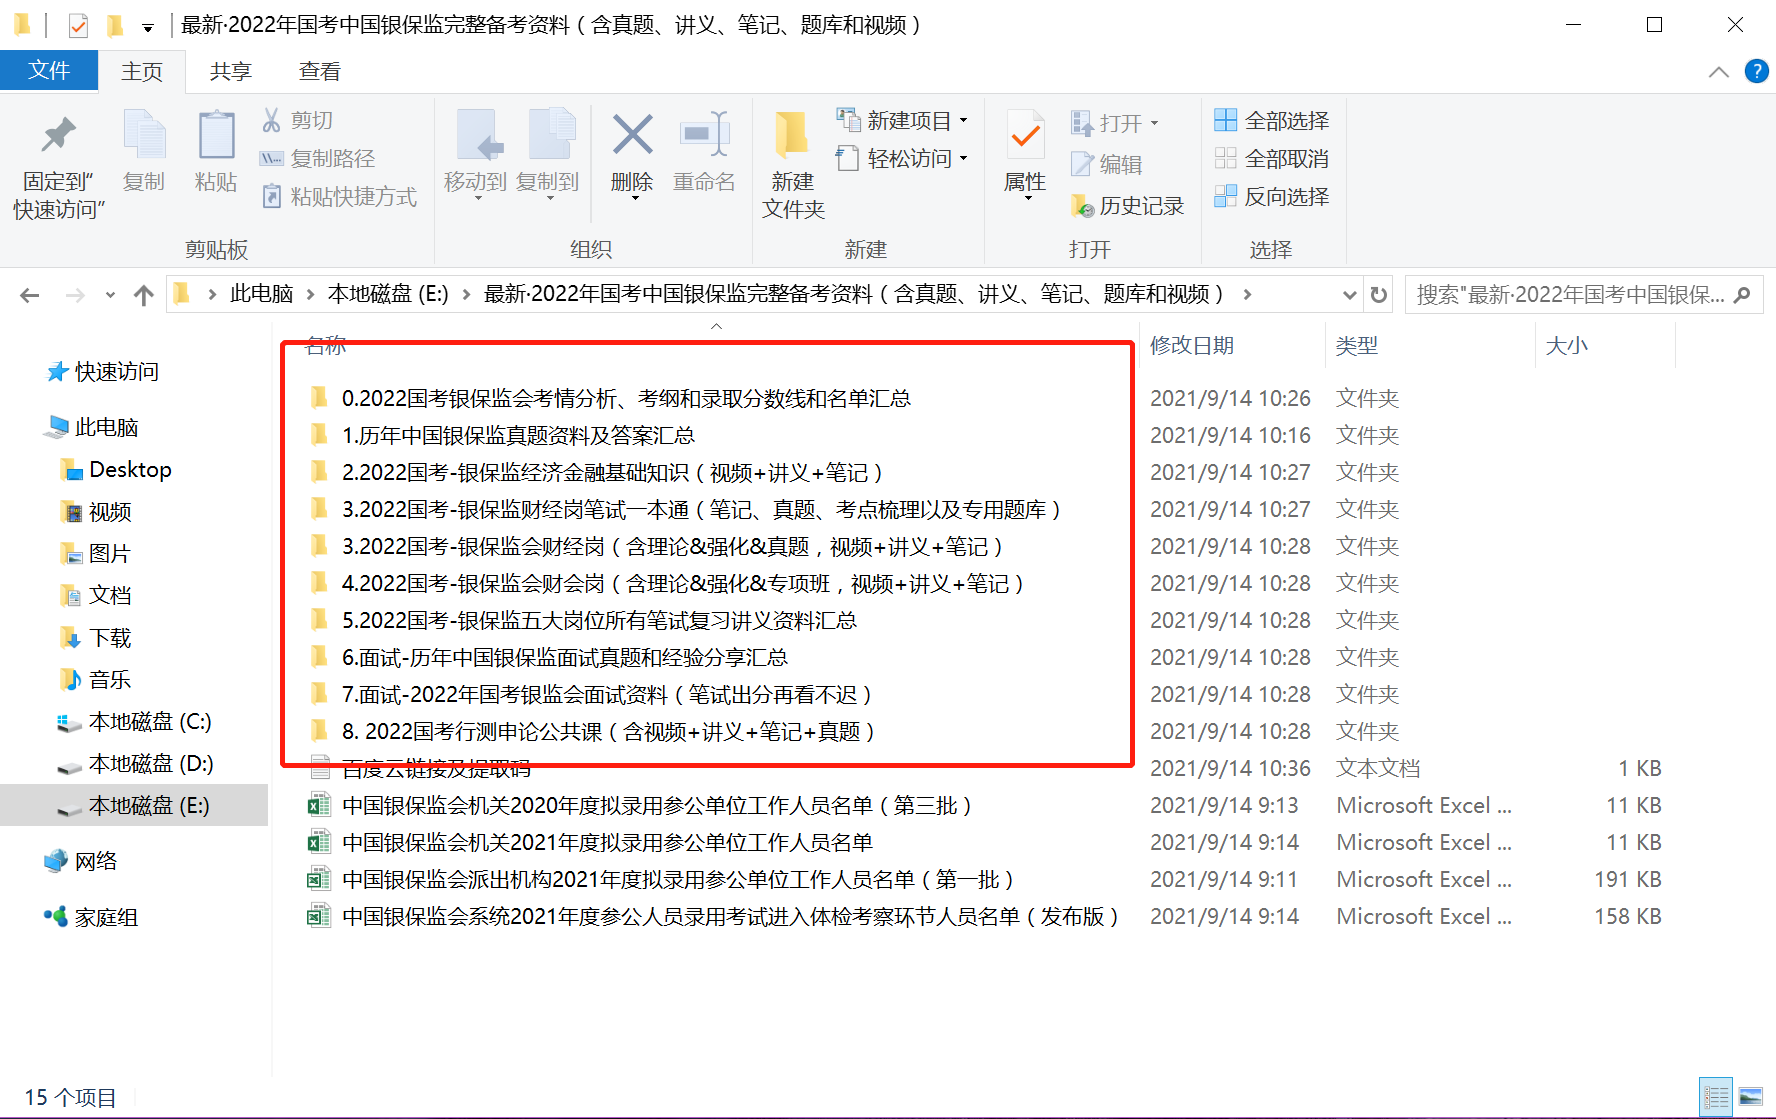Screen dimensions: 1776x1119
Task: Rename the selected item
Action: [x=704, y=152]
